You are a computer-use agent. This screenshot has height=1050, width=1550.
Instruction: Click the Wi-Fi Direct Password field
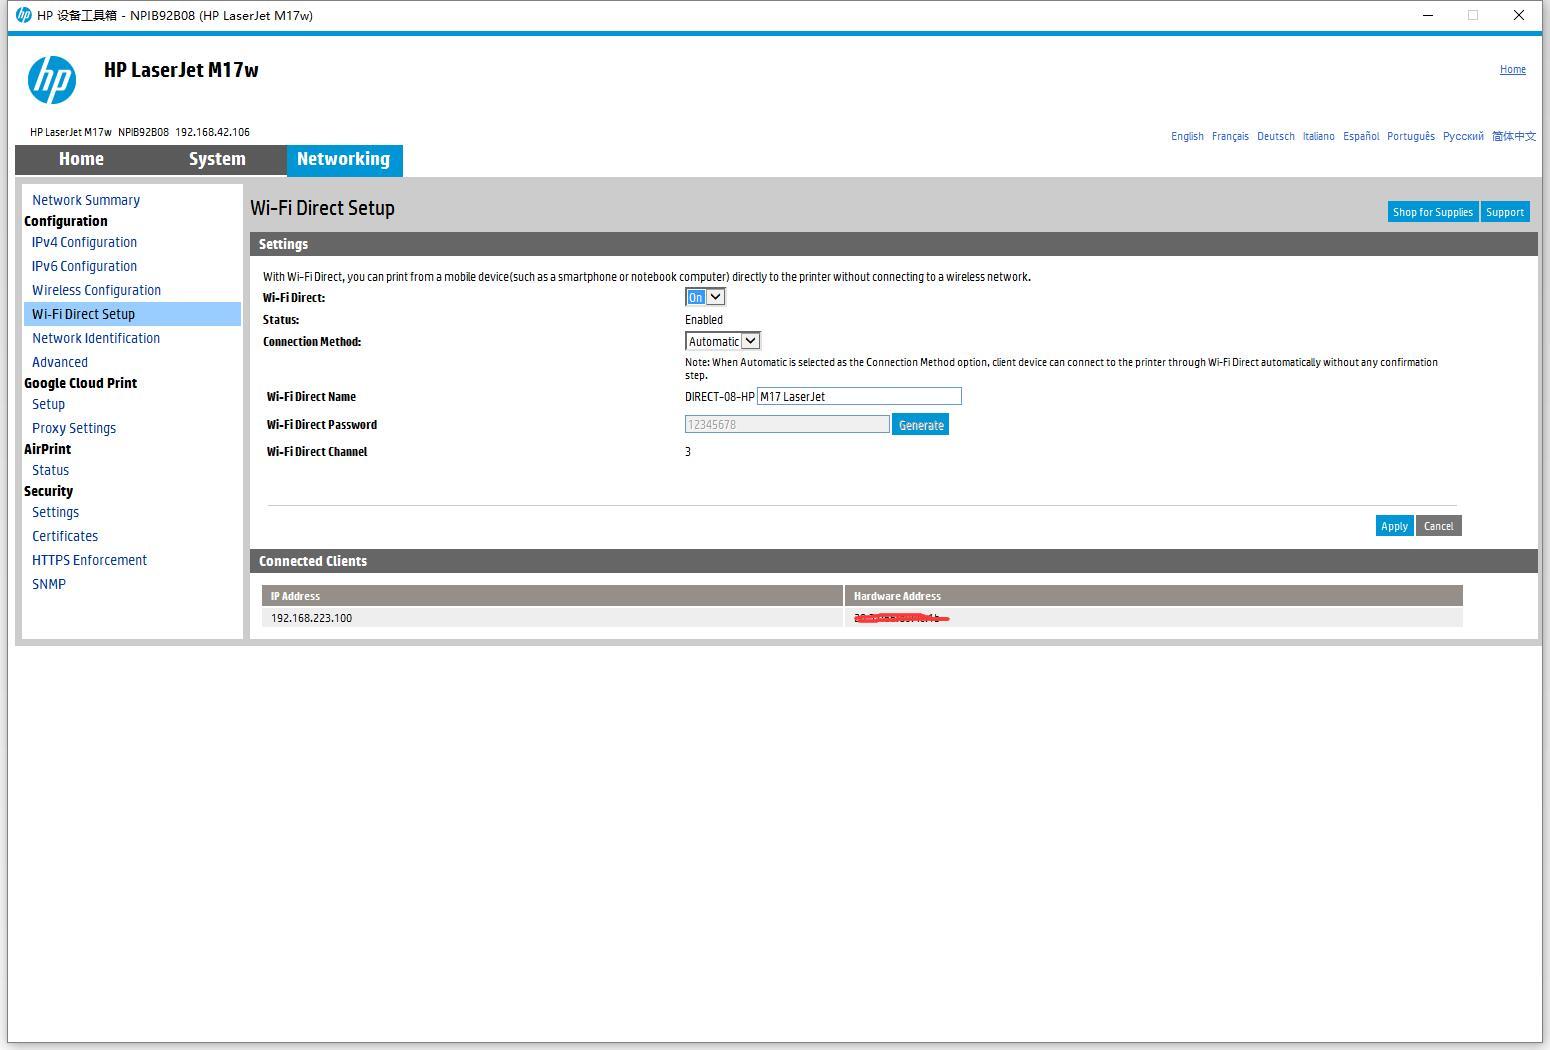[787, 424]
